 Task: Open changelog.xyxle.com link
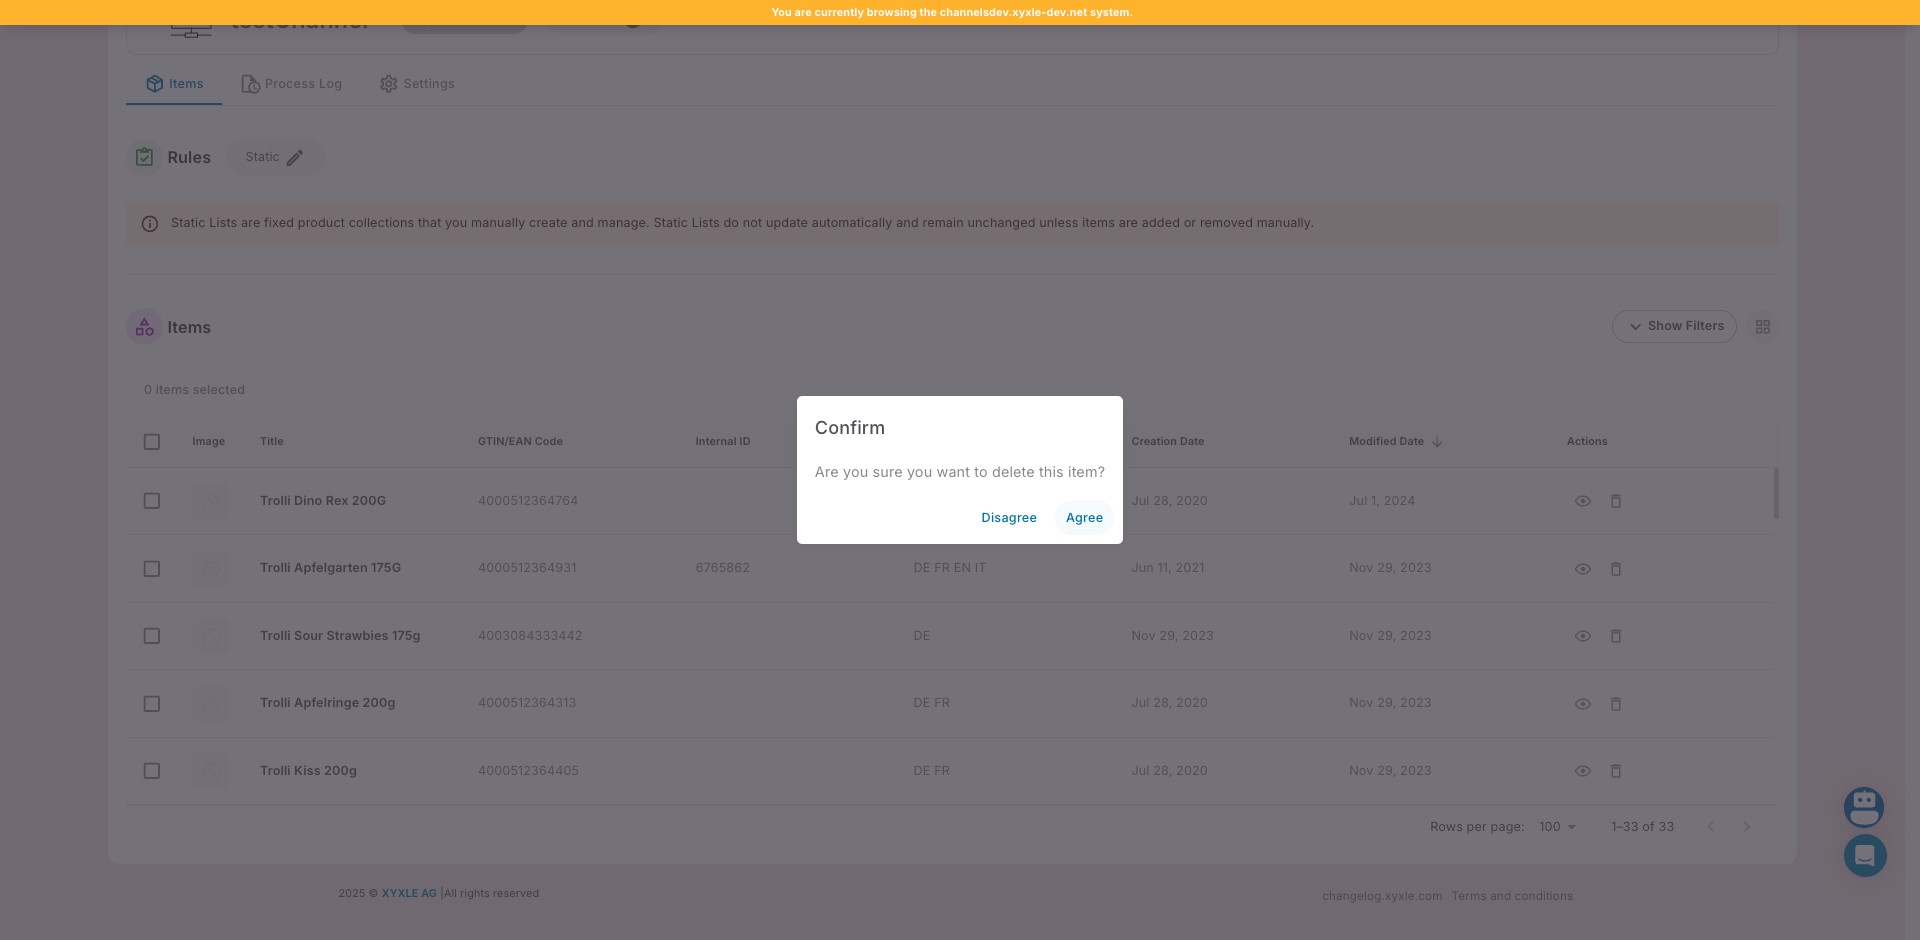tap(1382, 897)
